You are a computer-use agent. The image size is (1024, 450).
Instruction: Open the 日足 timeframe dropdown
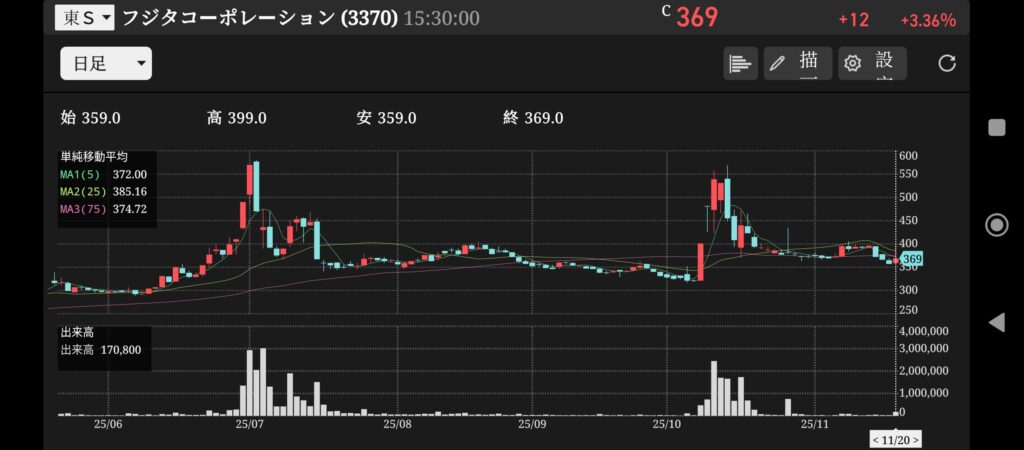point(105,64)
